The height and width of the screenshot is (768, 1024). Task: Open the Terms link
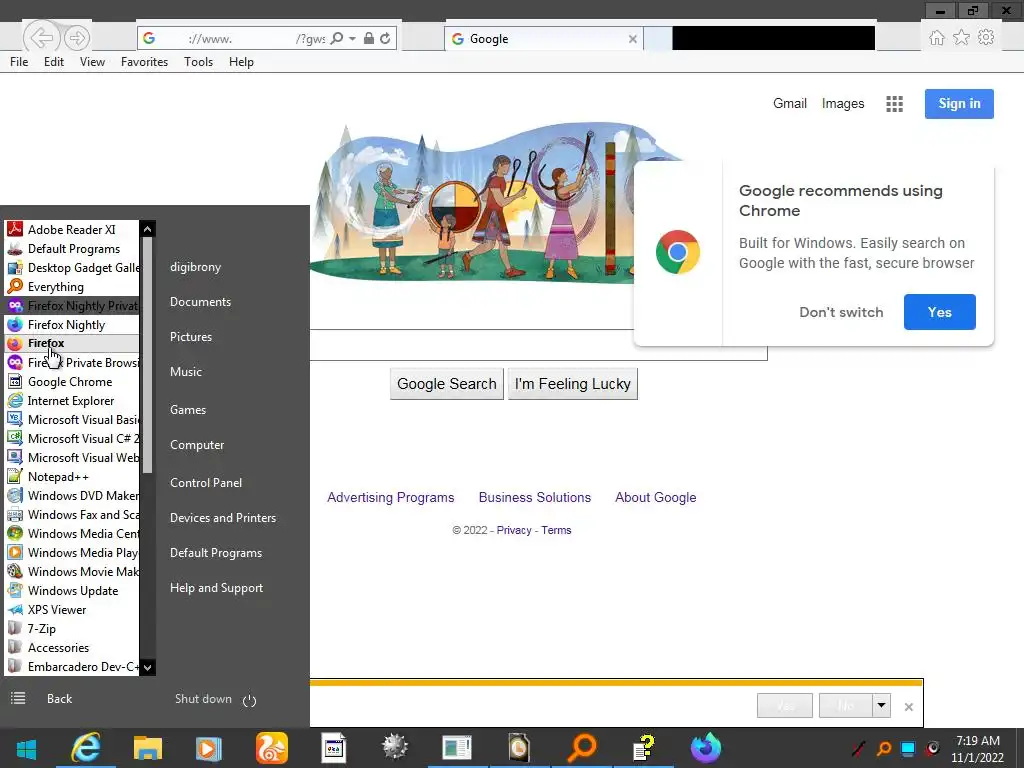coord(556,530)
